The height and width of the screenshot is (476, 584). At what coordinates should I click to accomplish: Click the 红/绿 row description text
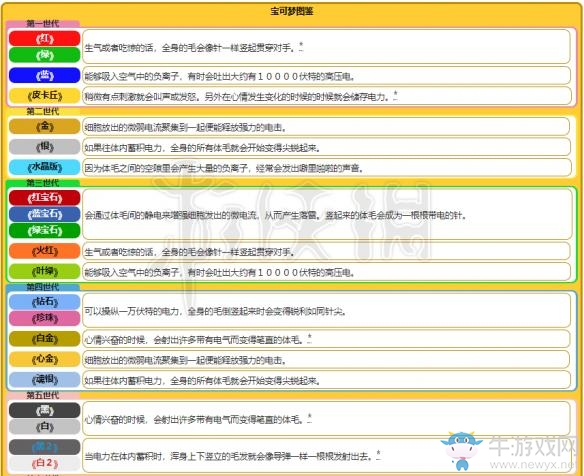coord(191,48)
